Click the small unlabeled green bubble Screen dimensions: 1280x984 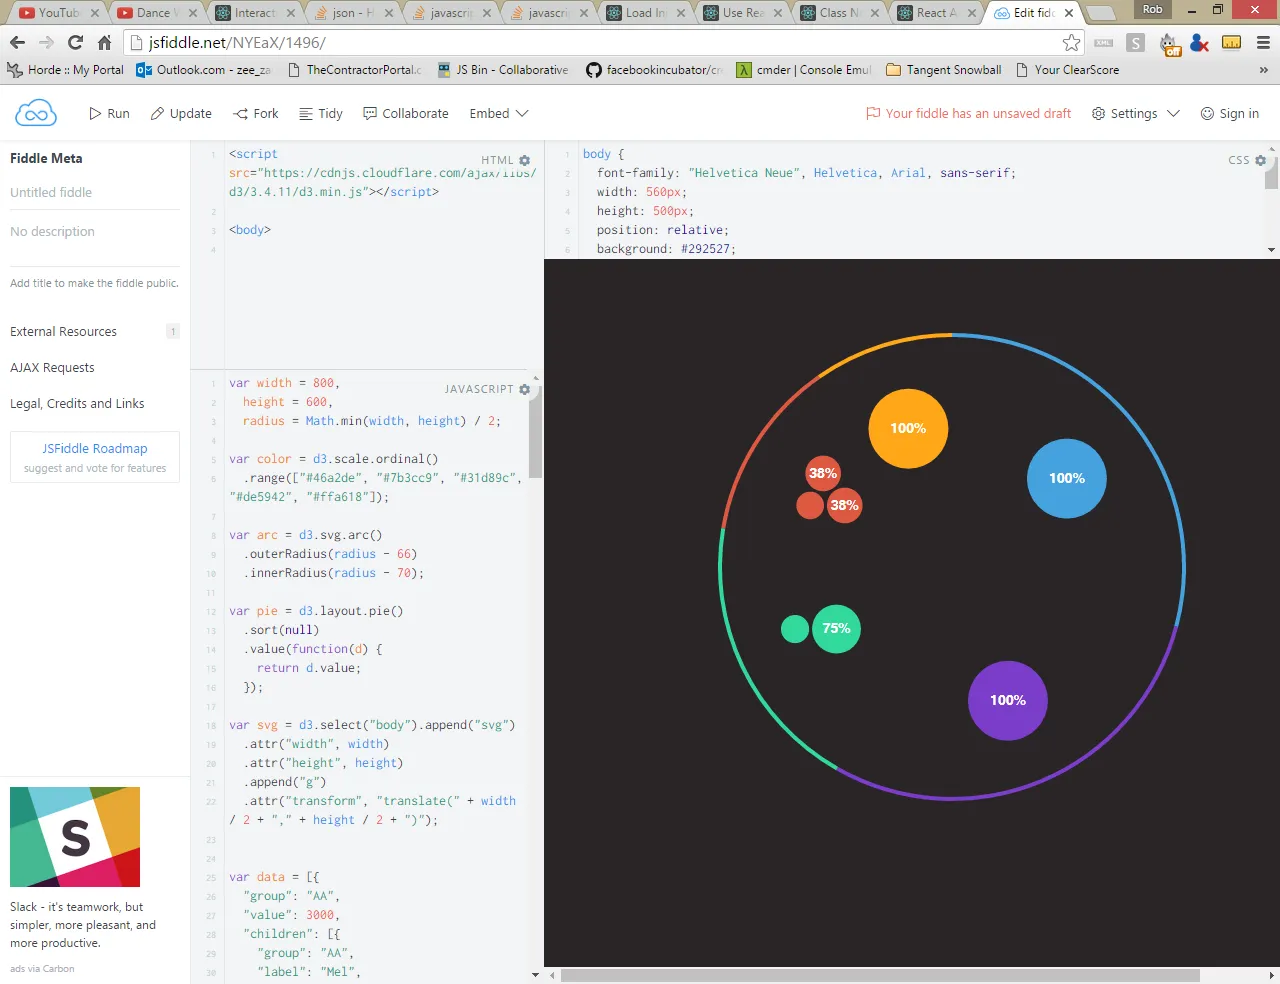795,629
